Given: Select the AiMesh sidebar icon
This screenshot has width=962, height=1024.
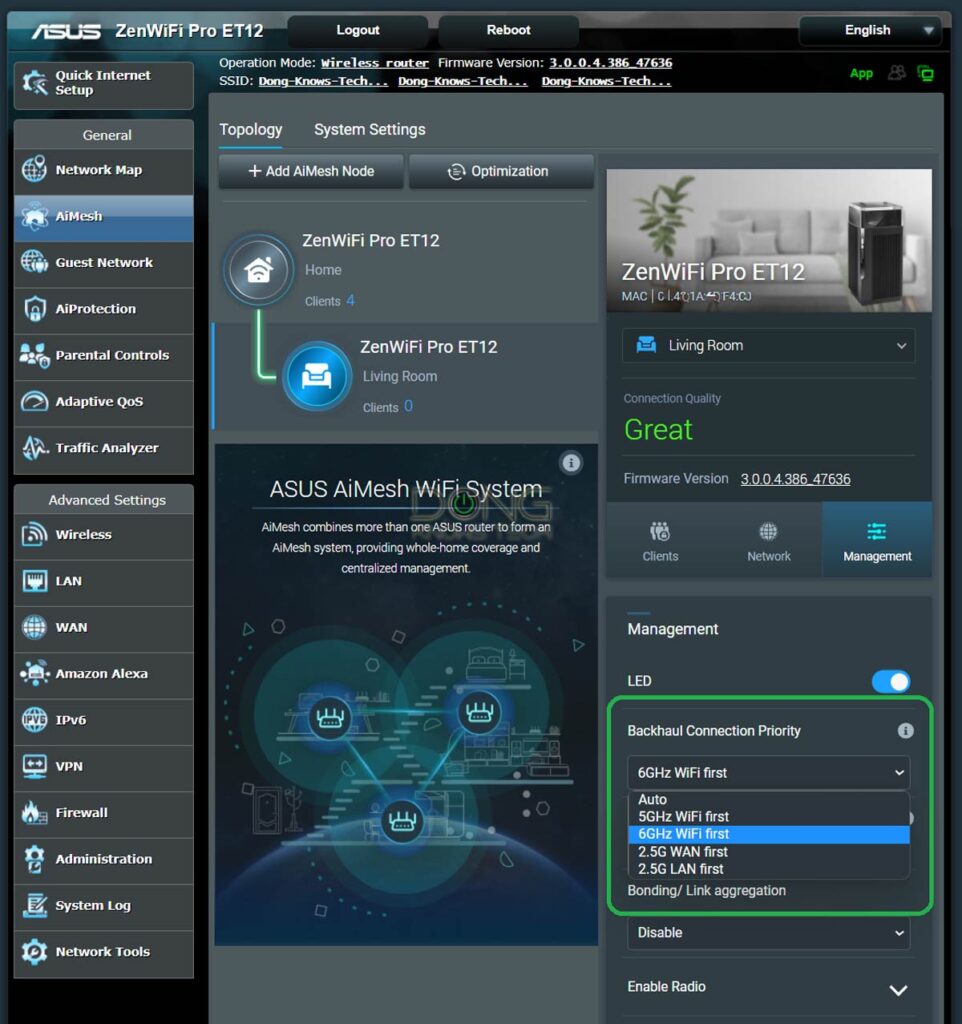Looking at the screenshot, I should pos(34,216).
